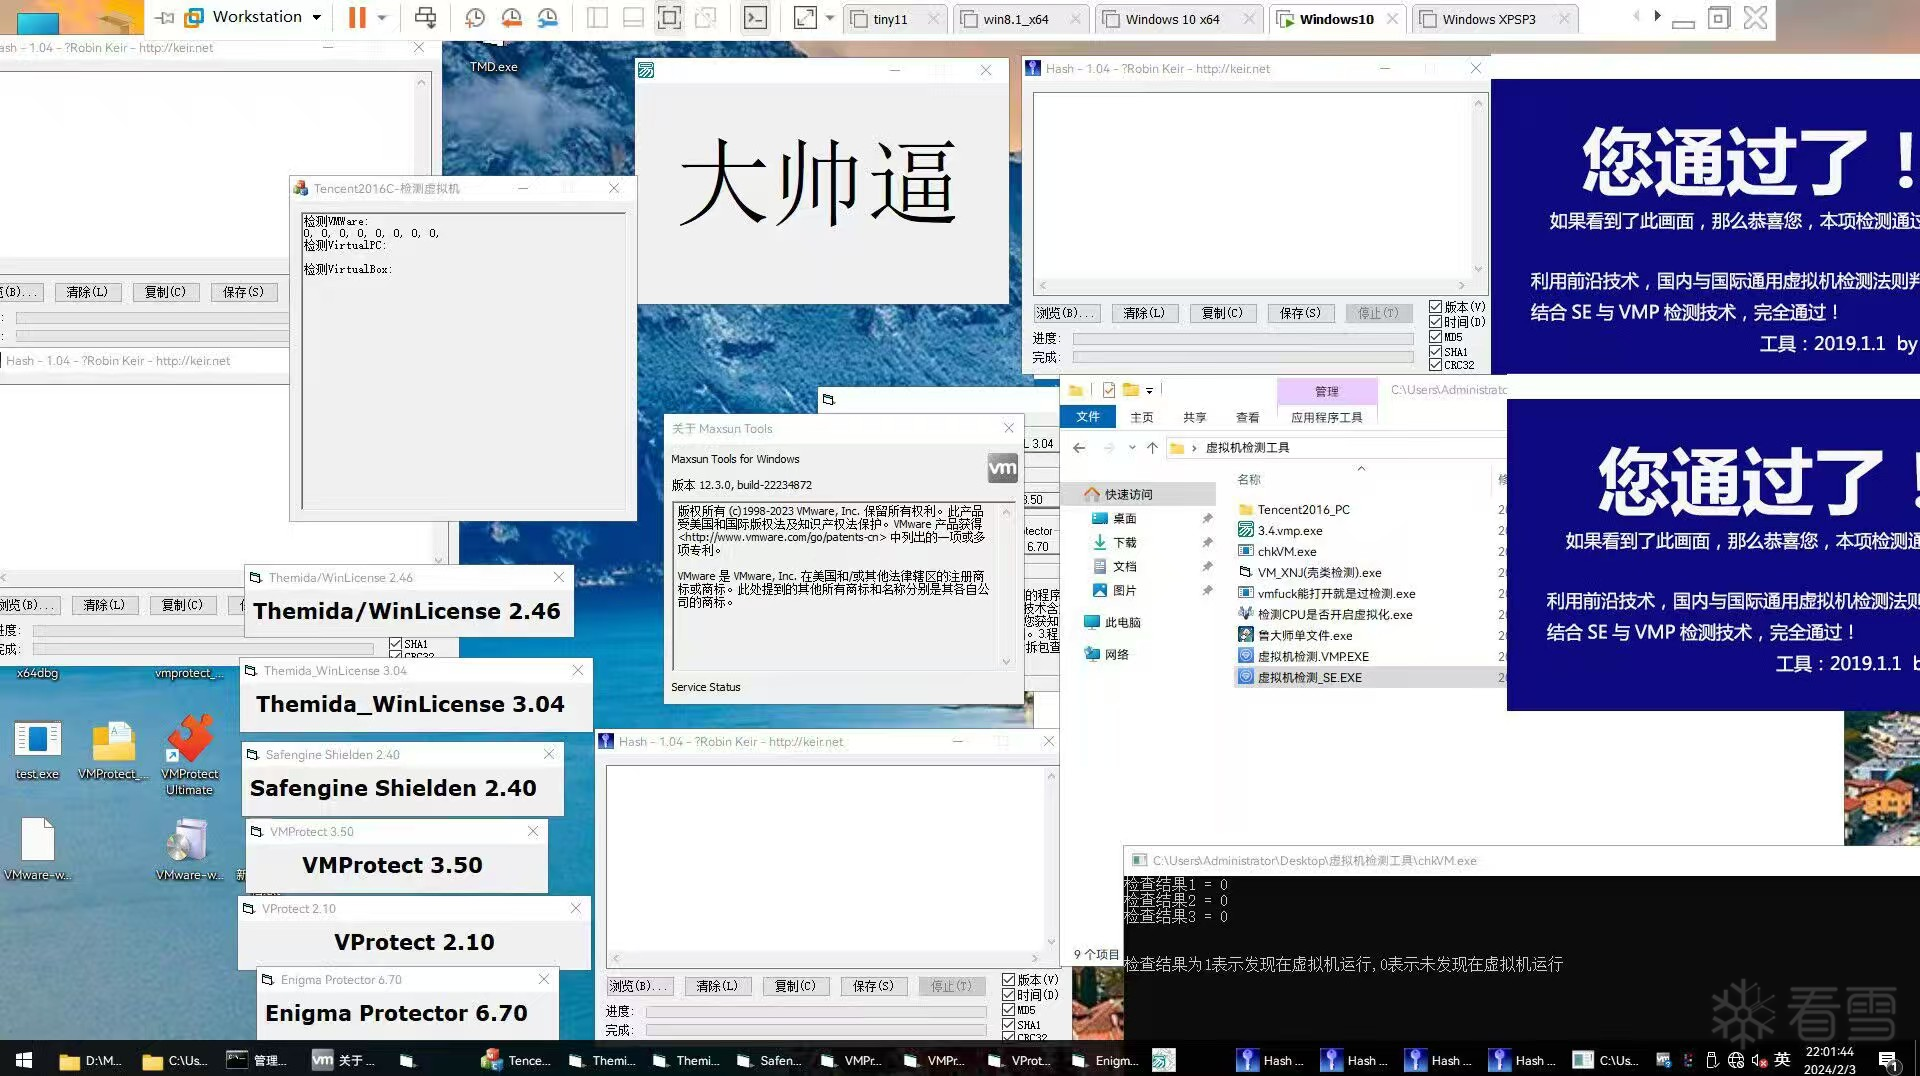Go back in File Explorer
1920x1076 pixels.
pyautogui.click(x=1079, y=448)
